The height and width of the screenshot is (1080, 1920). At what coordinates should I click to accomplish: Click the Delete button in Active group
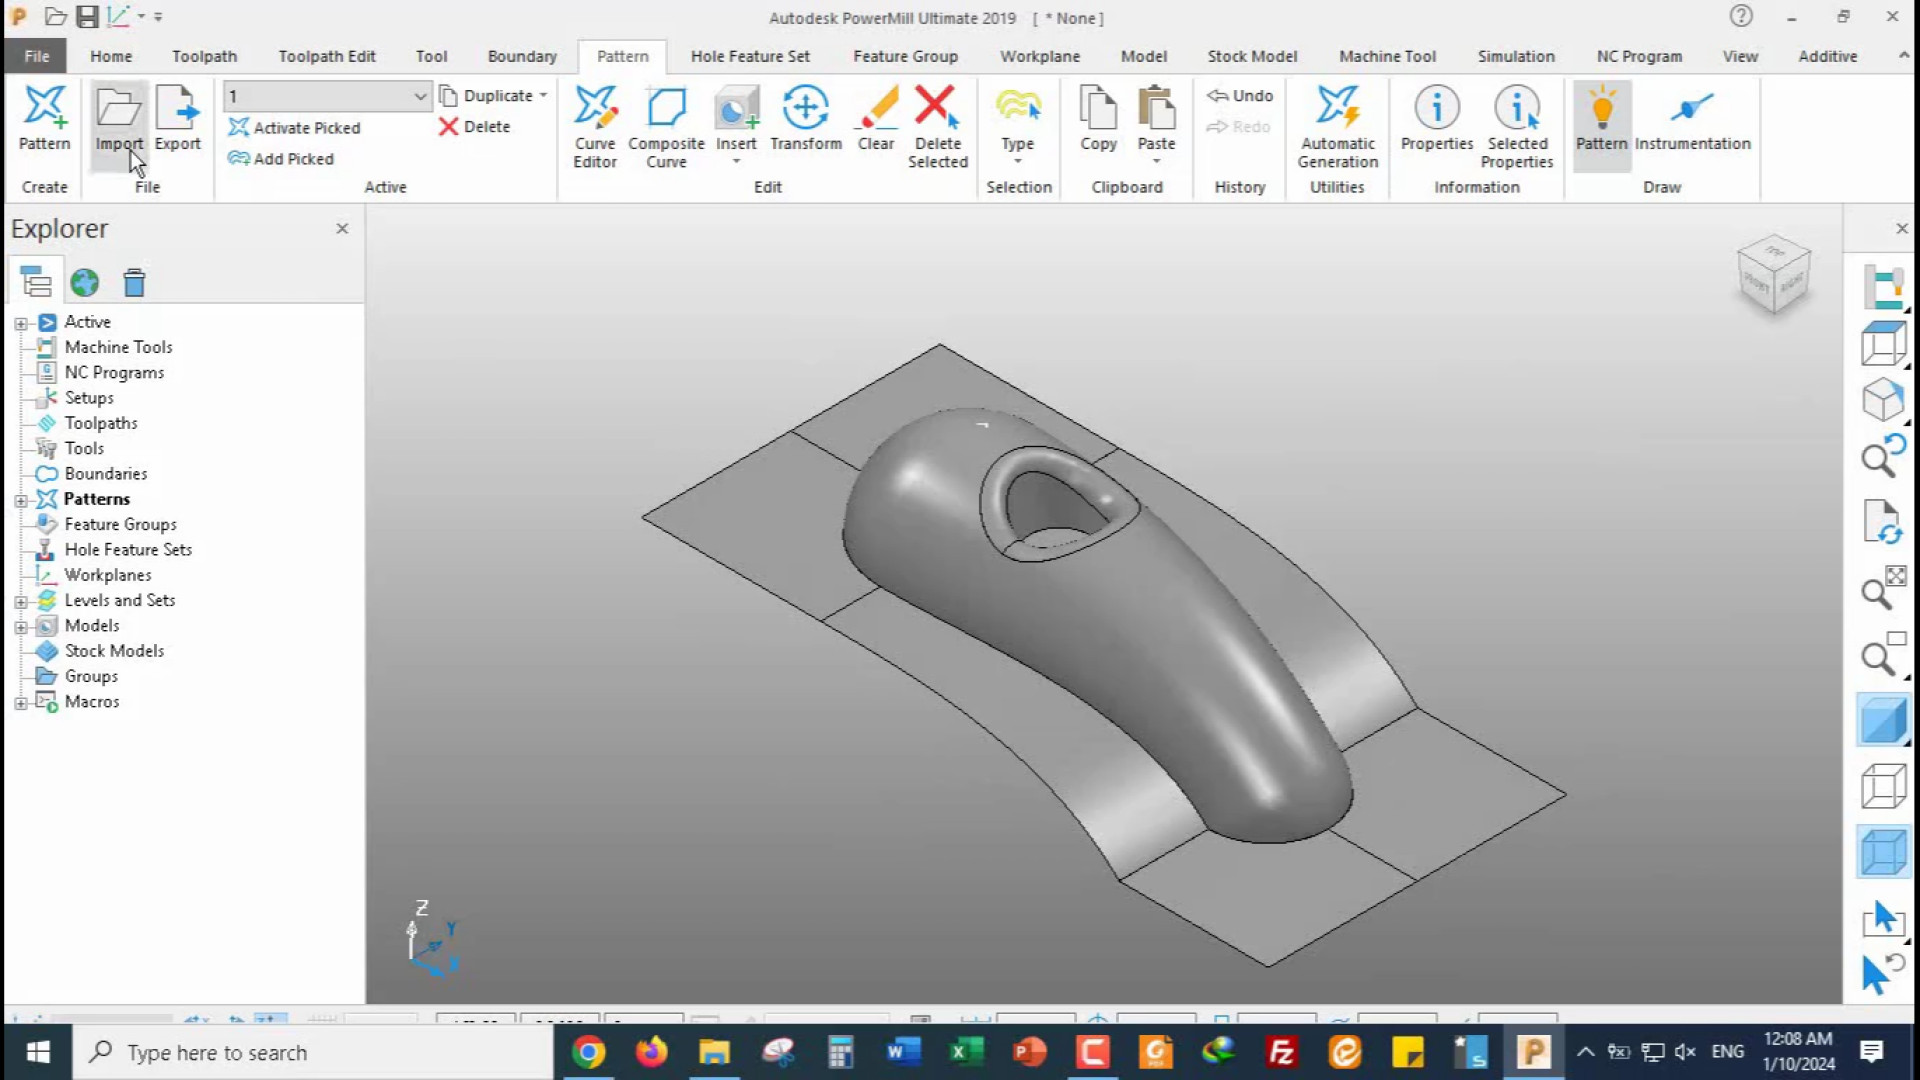(475, 126)
